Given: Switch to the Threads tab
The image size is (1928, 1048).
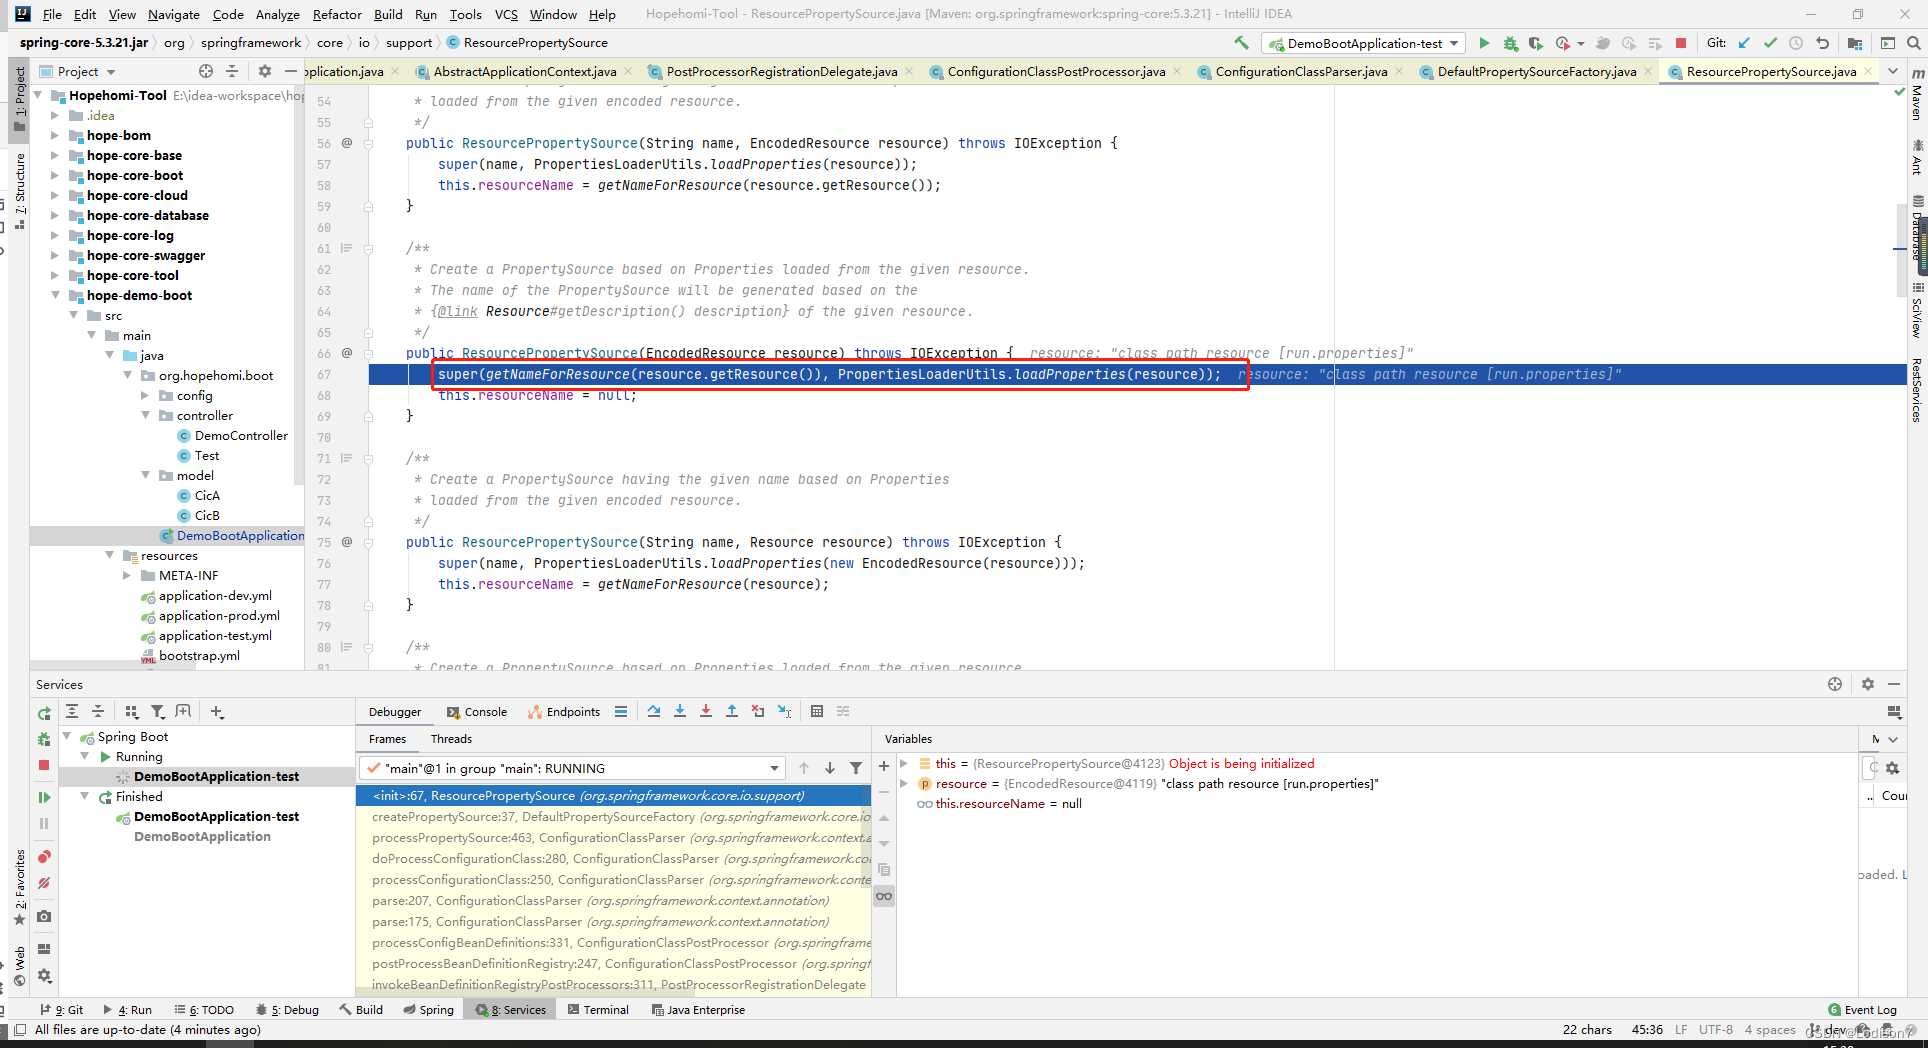Looking at the screenshot, I should 451,739.
